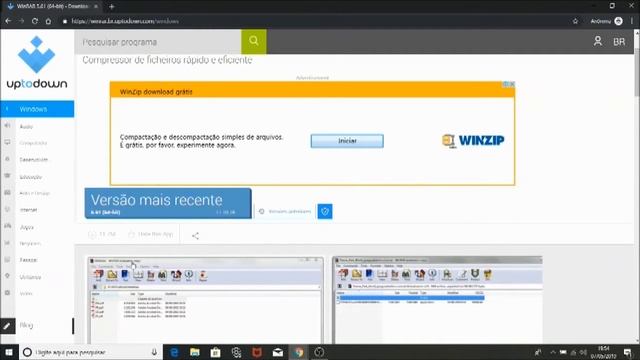Focus the Pesquisar programa search field

pyautogui.click(x=158, y=42)
